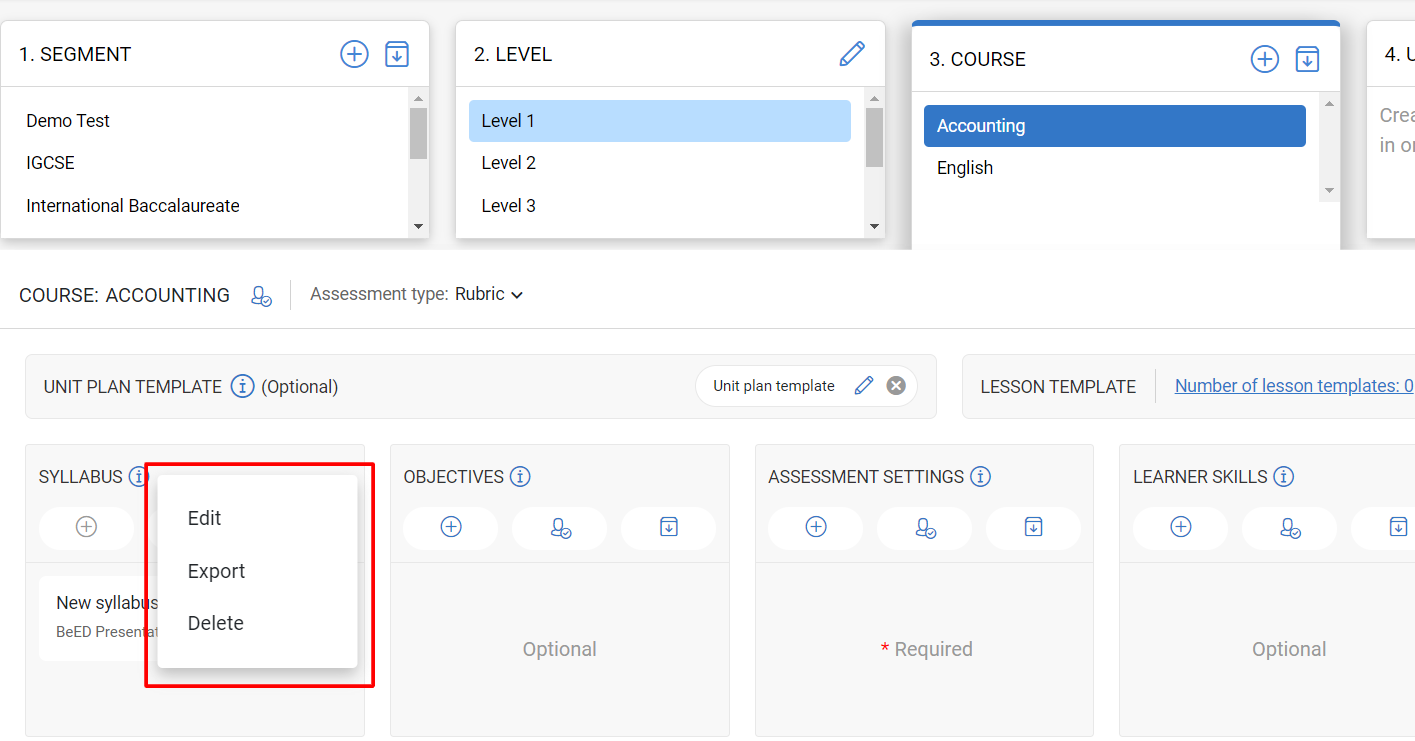Add a new course with plus icon
The width and height of the screenshot is (1415, 741).
click(1265, 59)
